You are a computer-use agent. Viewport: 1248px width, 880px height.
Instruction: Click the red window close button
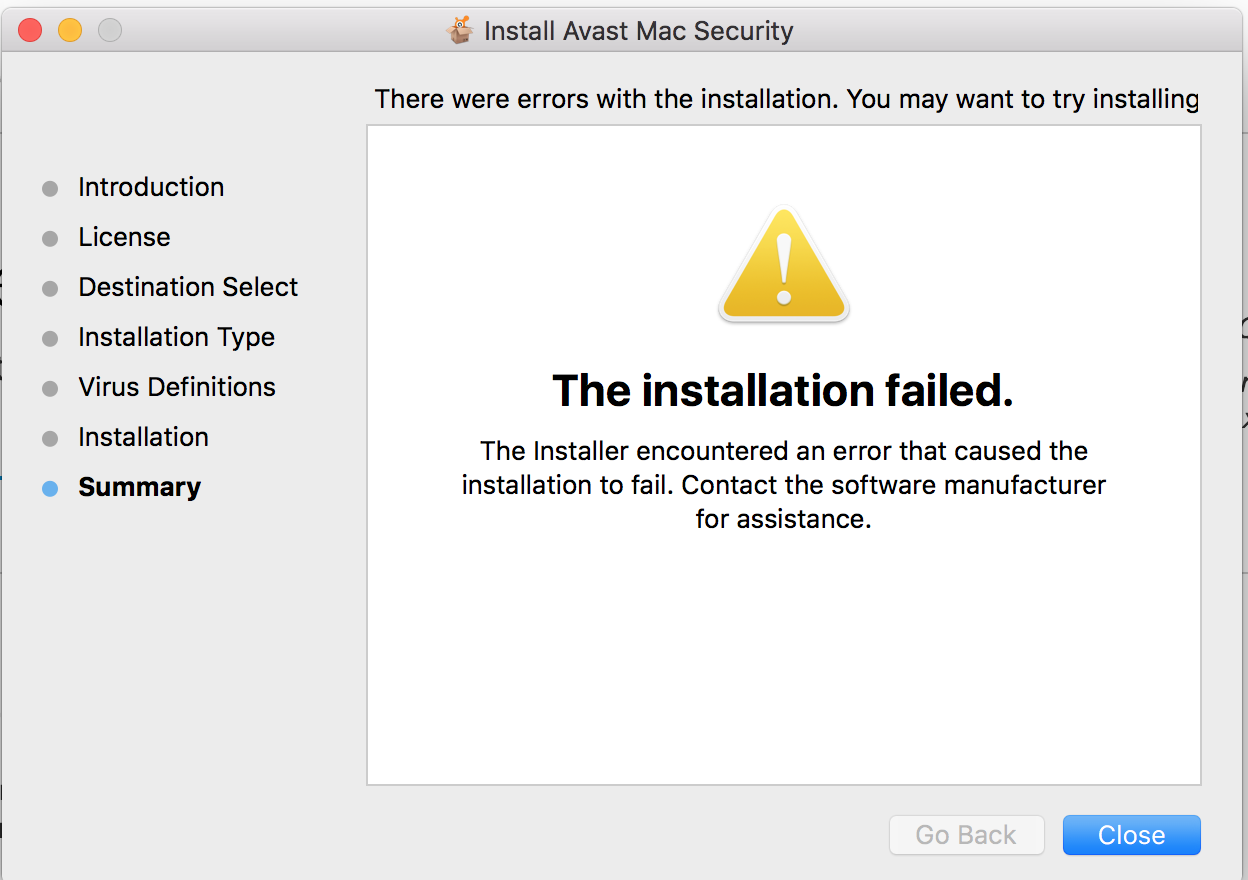pos(31,31)
